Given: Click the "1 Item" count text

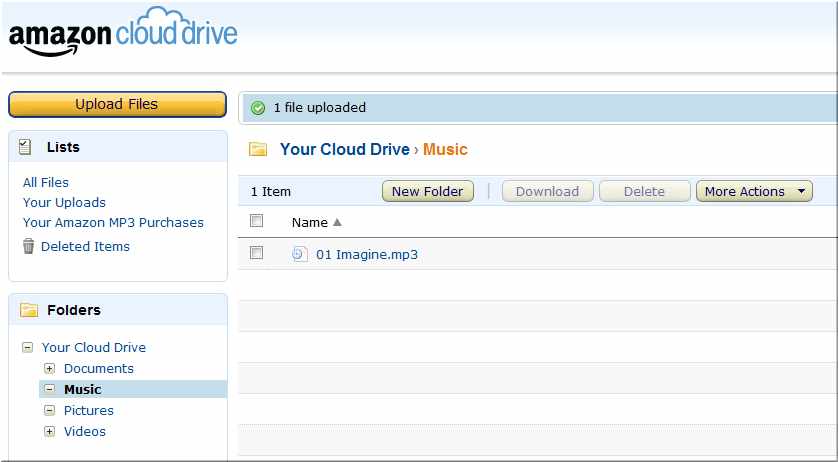Looking at the screenshot, I should 271,191.
